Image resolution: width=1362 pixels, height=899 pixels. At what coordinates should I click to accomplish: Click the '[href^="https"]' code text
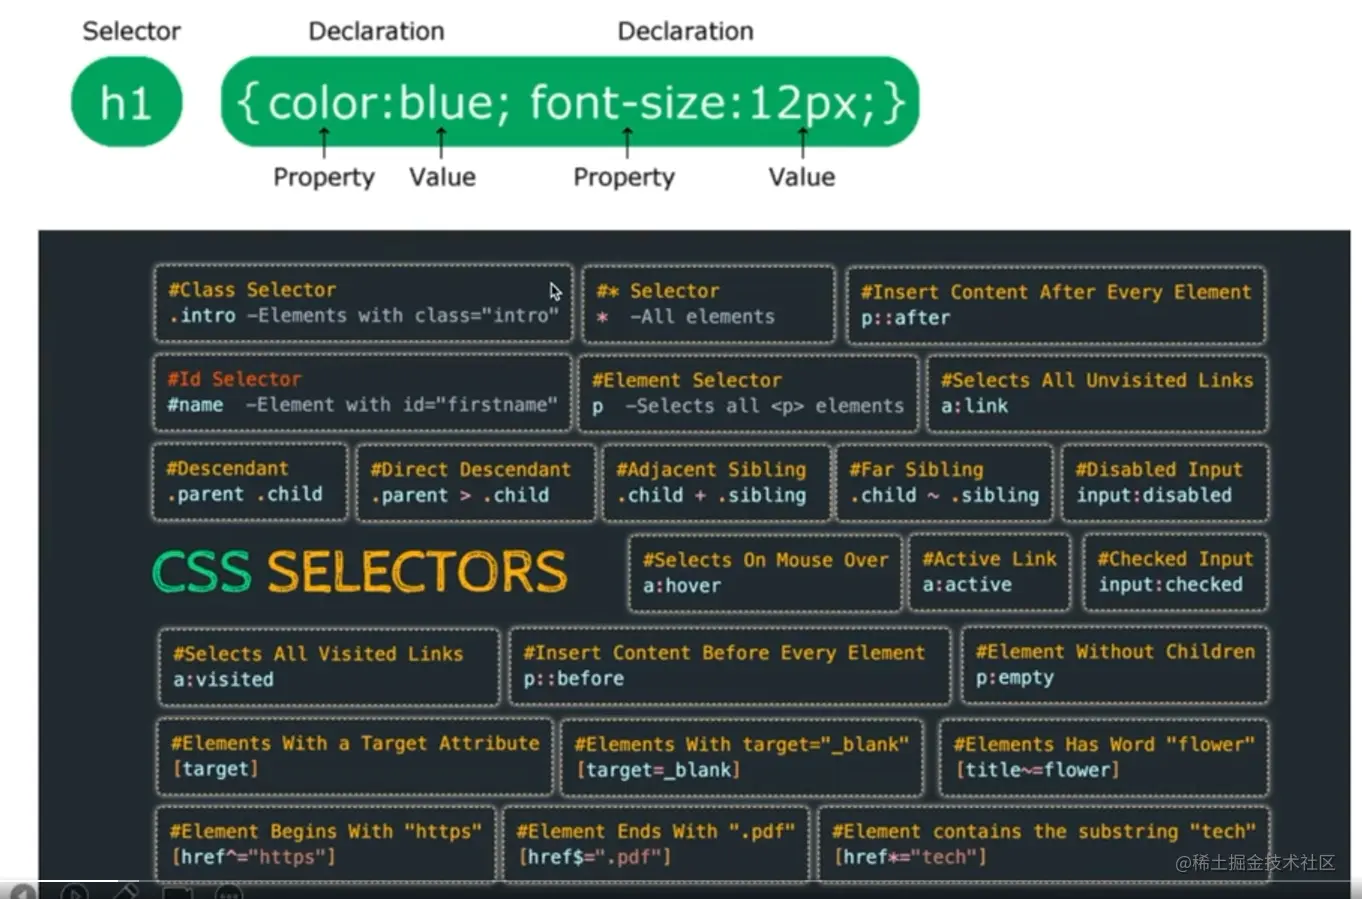(254, 857)
